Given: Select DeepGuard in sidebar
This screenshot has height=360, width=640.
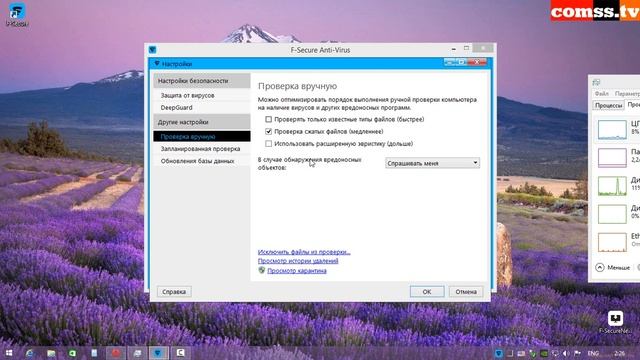Looking at the screenshot, I should click(x=202, y=107).
